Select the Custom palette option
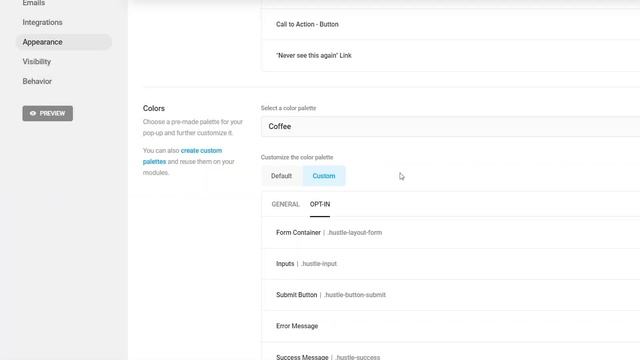 point(324,176)
